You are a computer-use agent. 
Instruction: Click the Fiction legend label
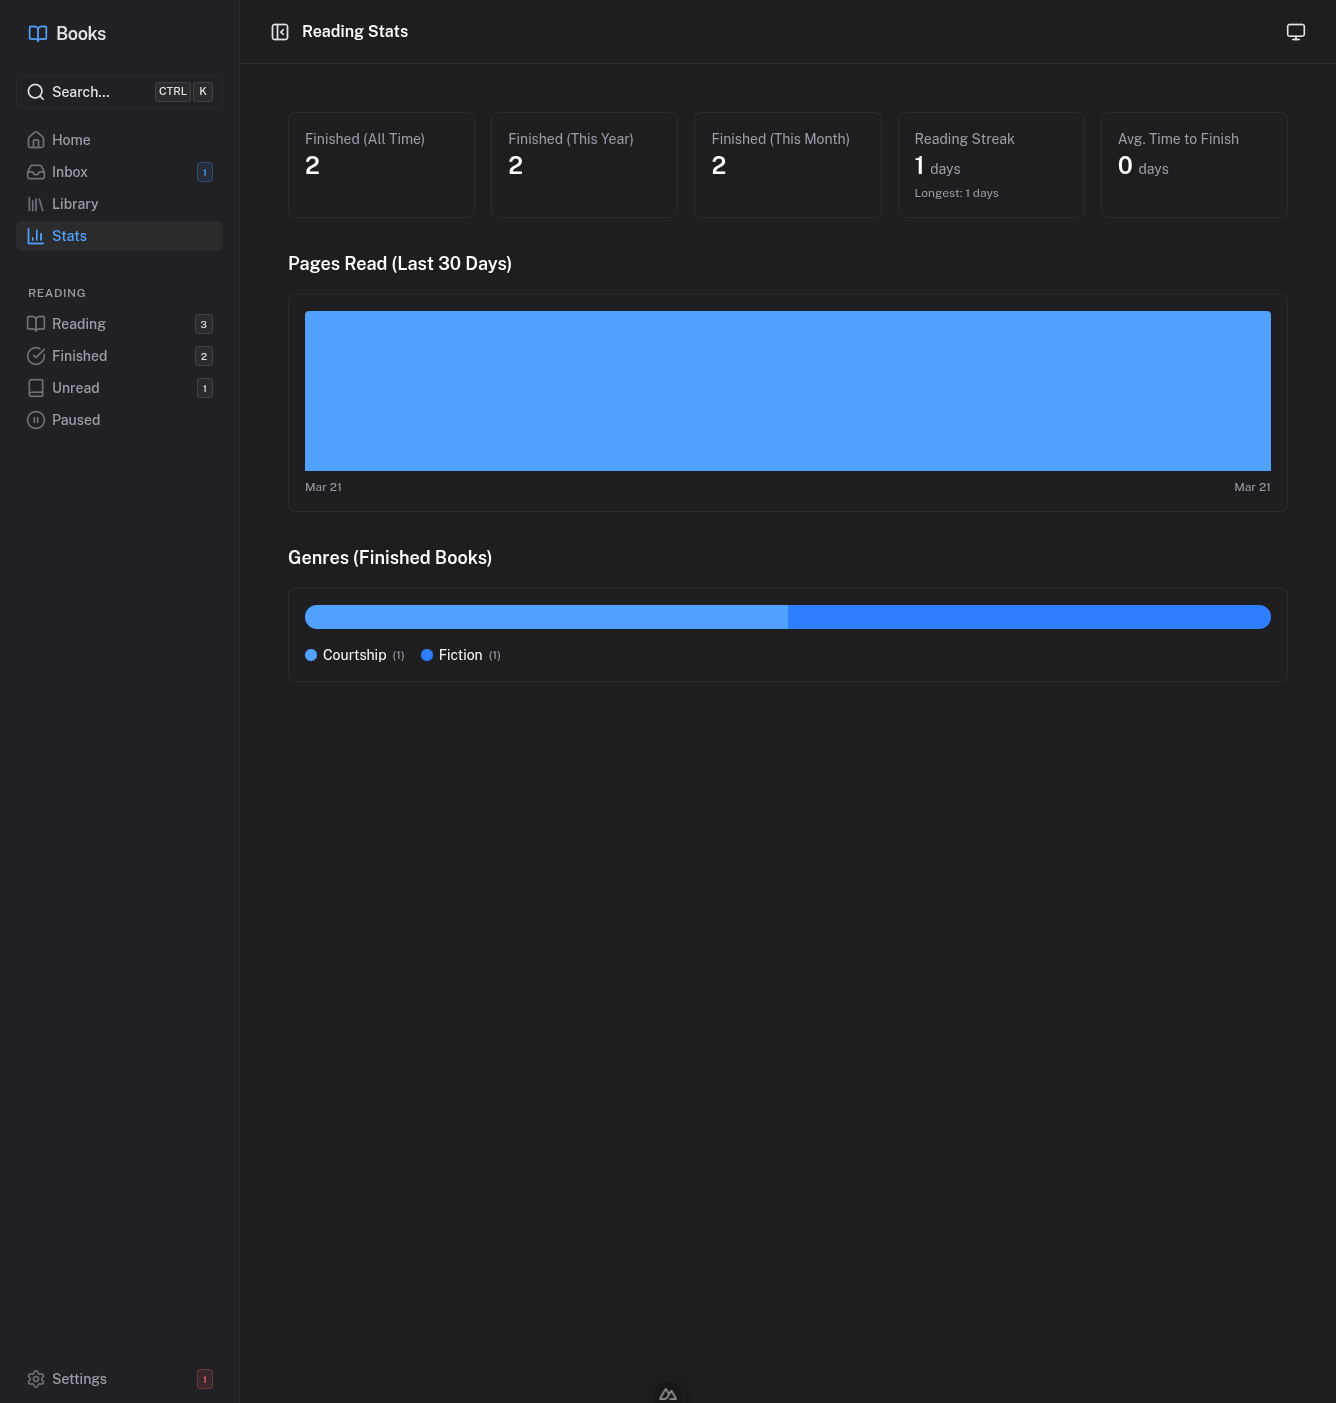pyautogui.click(x=460, y=655)
